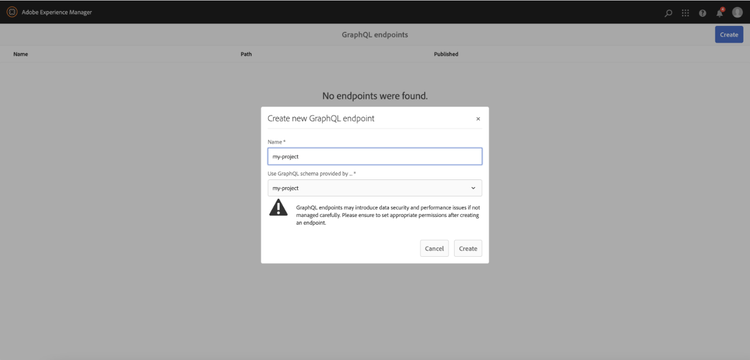Expand the GraphQL schema dropdown chevron

(x=473, y=188)
